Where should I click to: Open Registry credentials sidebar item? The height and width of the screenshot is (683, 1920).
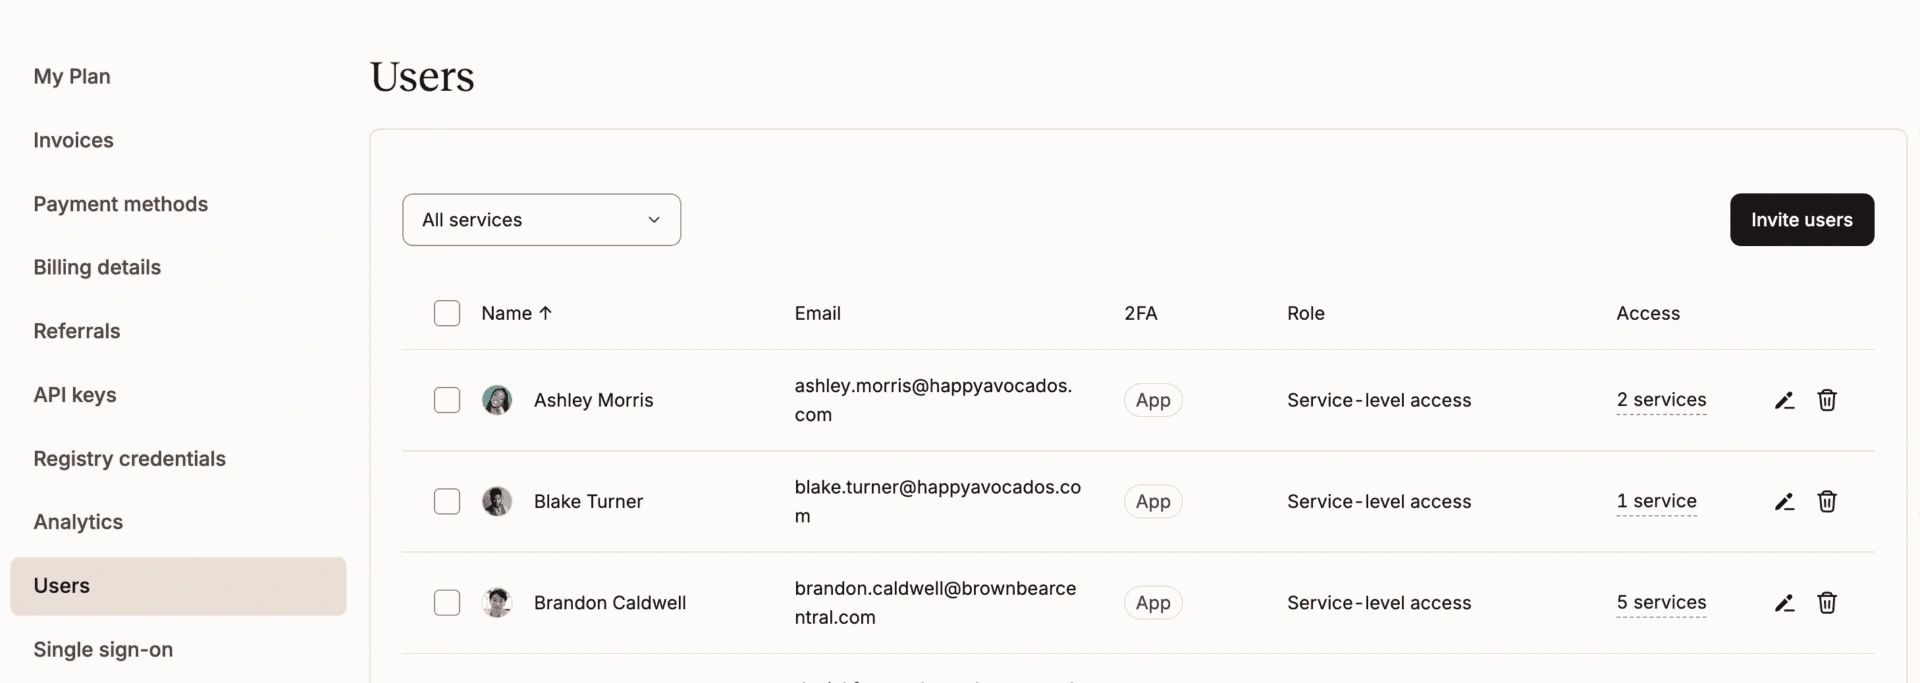click(x=129, y=459)
